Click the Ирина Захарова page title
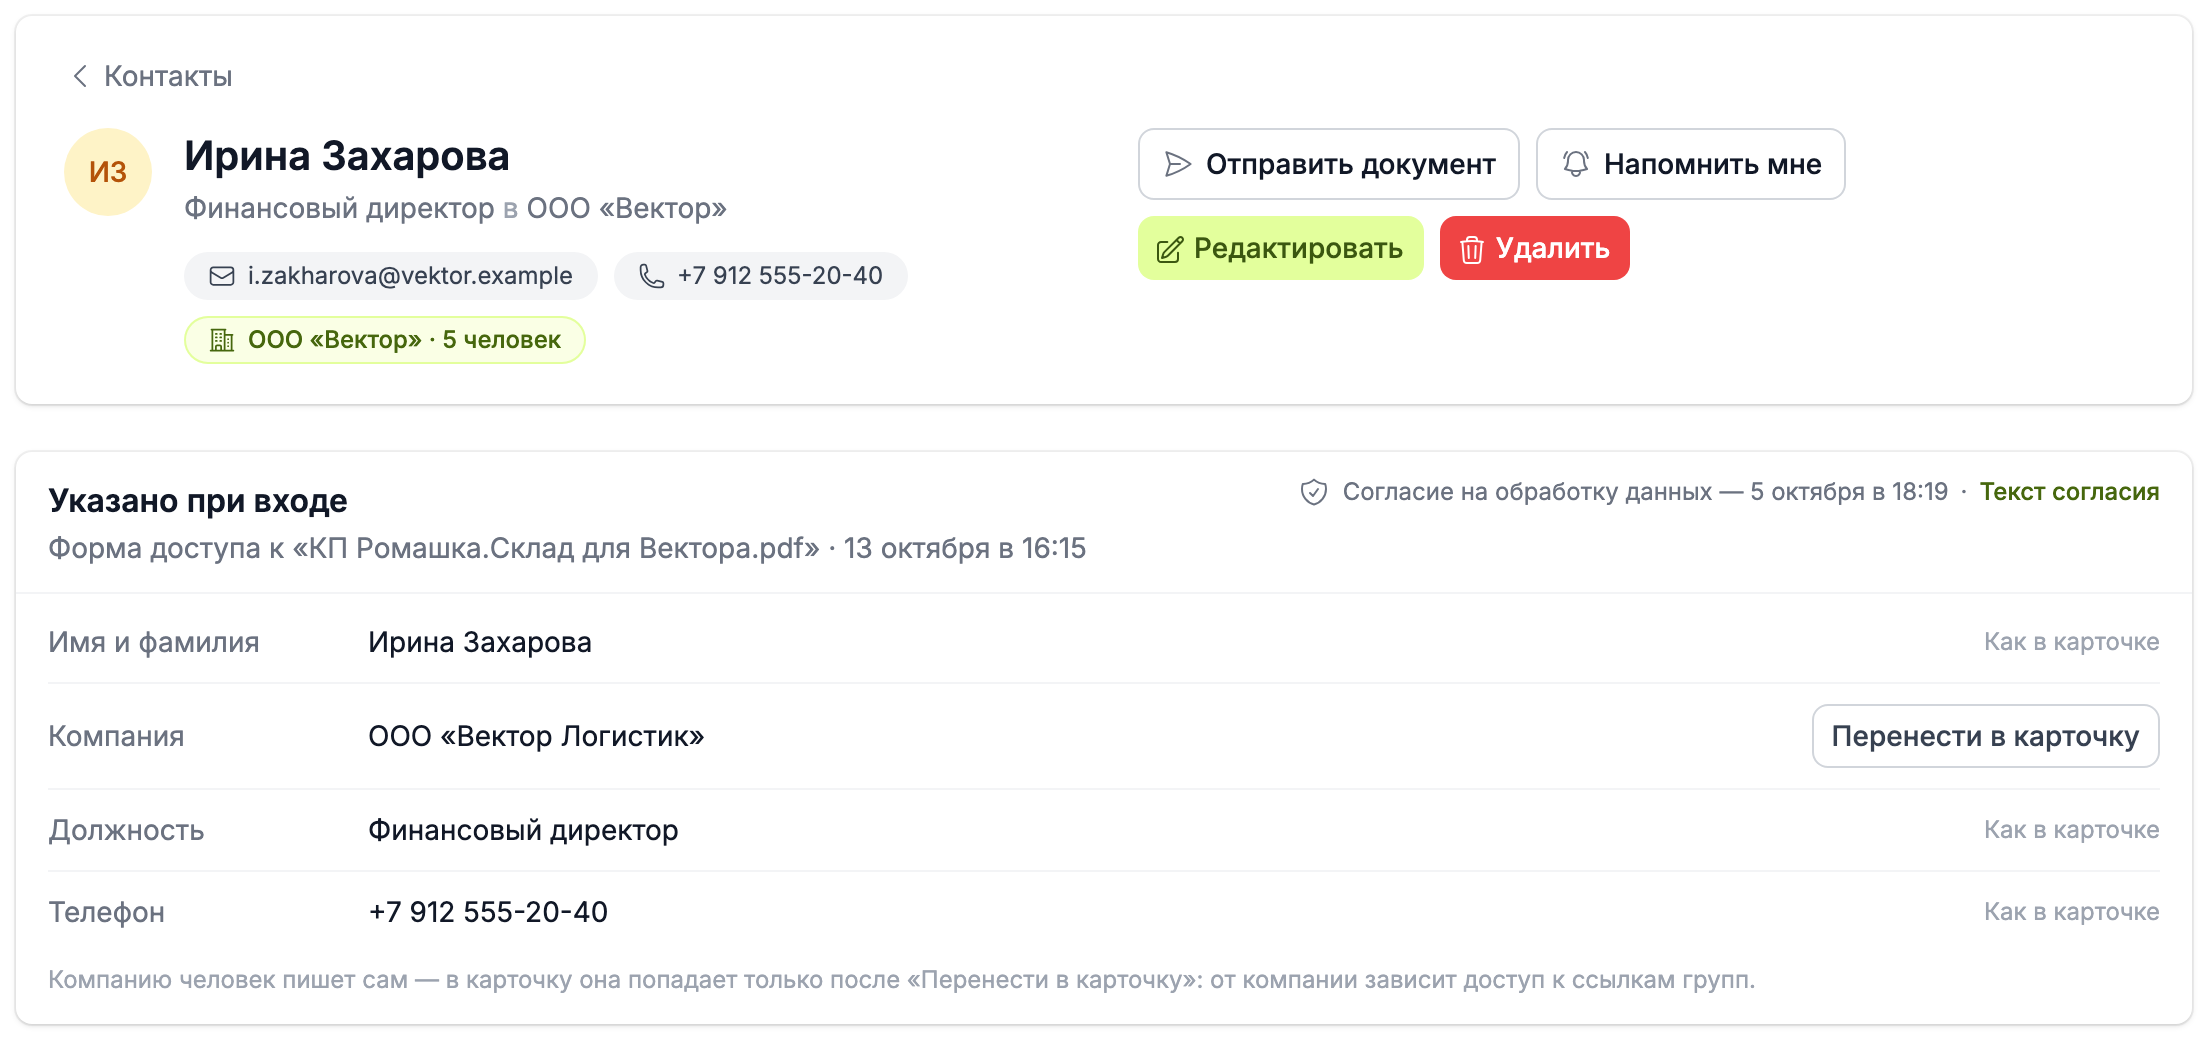Viewport: 2208px width, 1038px height. click(347, 156)
